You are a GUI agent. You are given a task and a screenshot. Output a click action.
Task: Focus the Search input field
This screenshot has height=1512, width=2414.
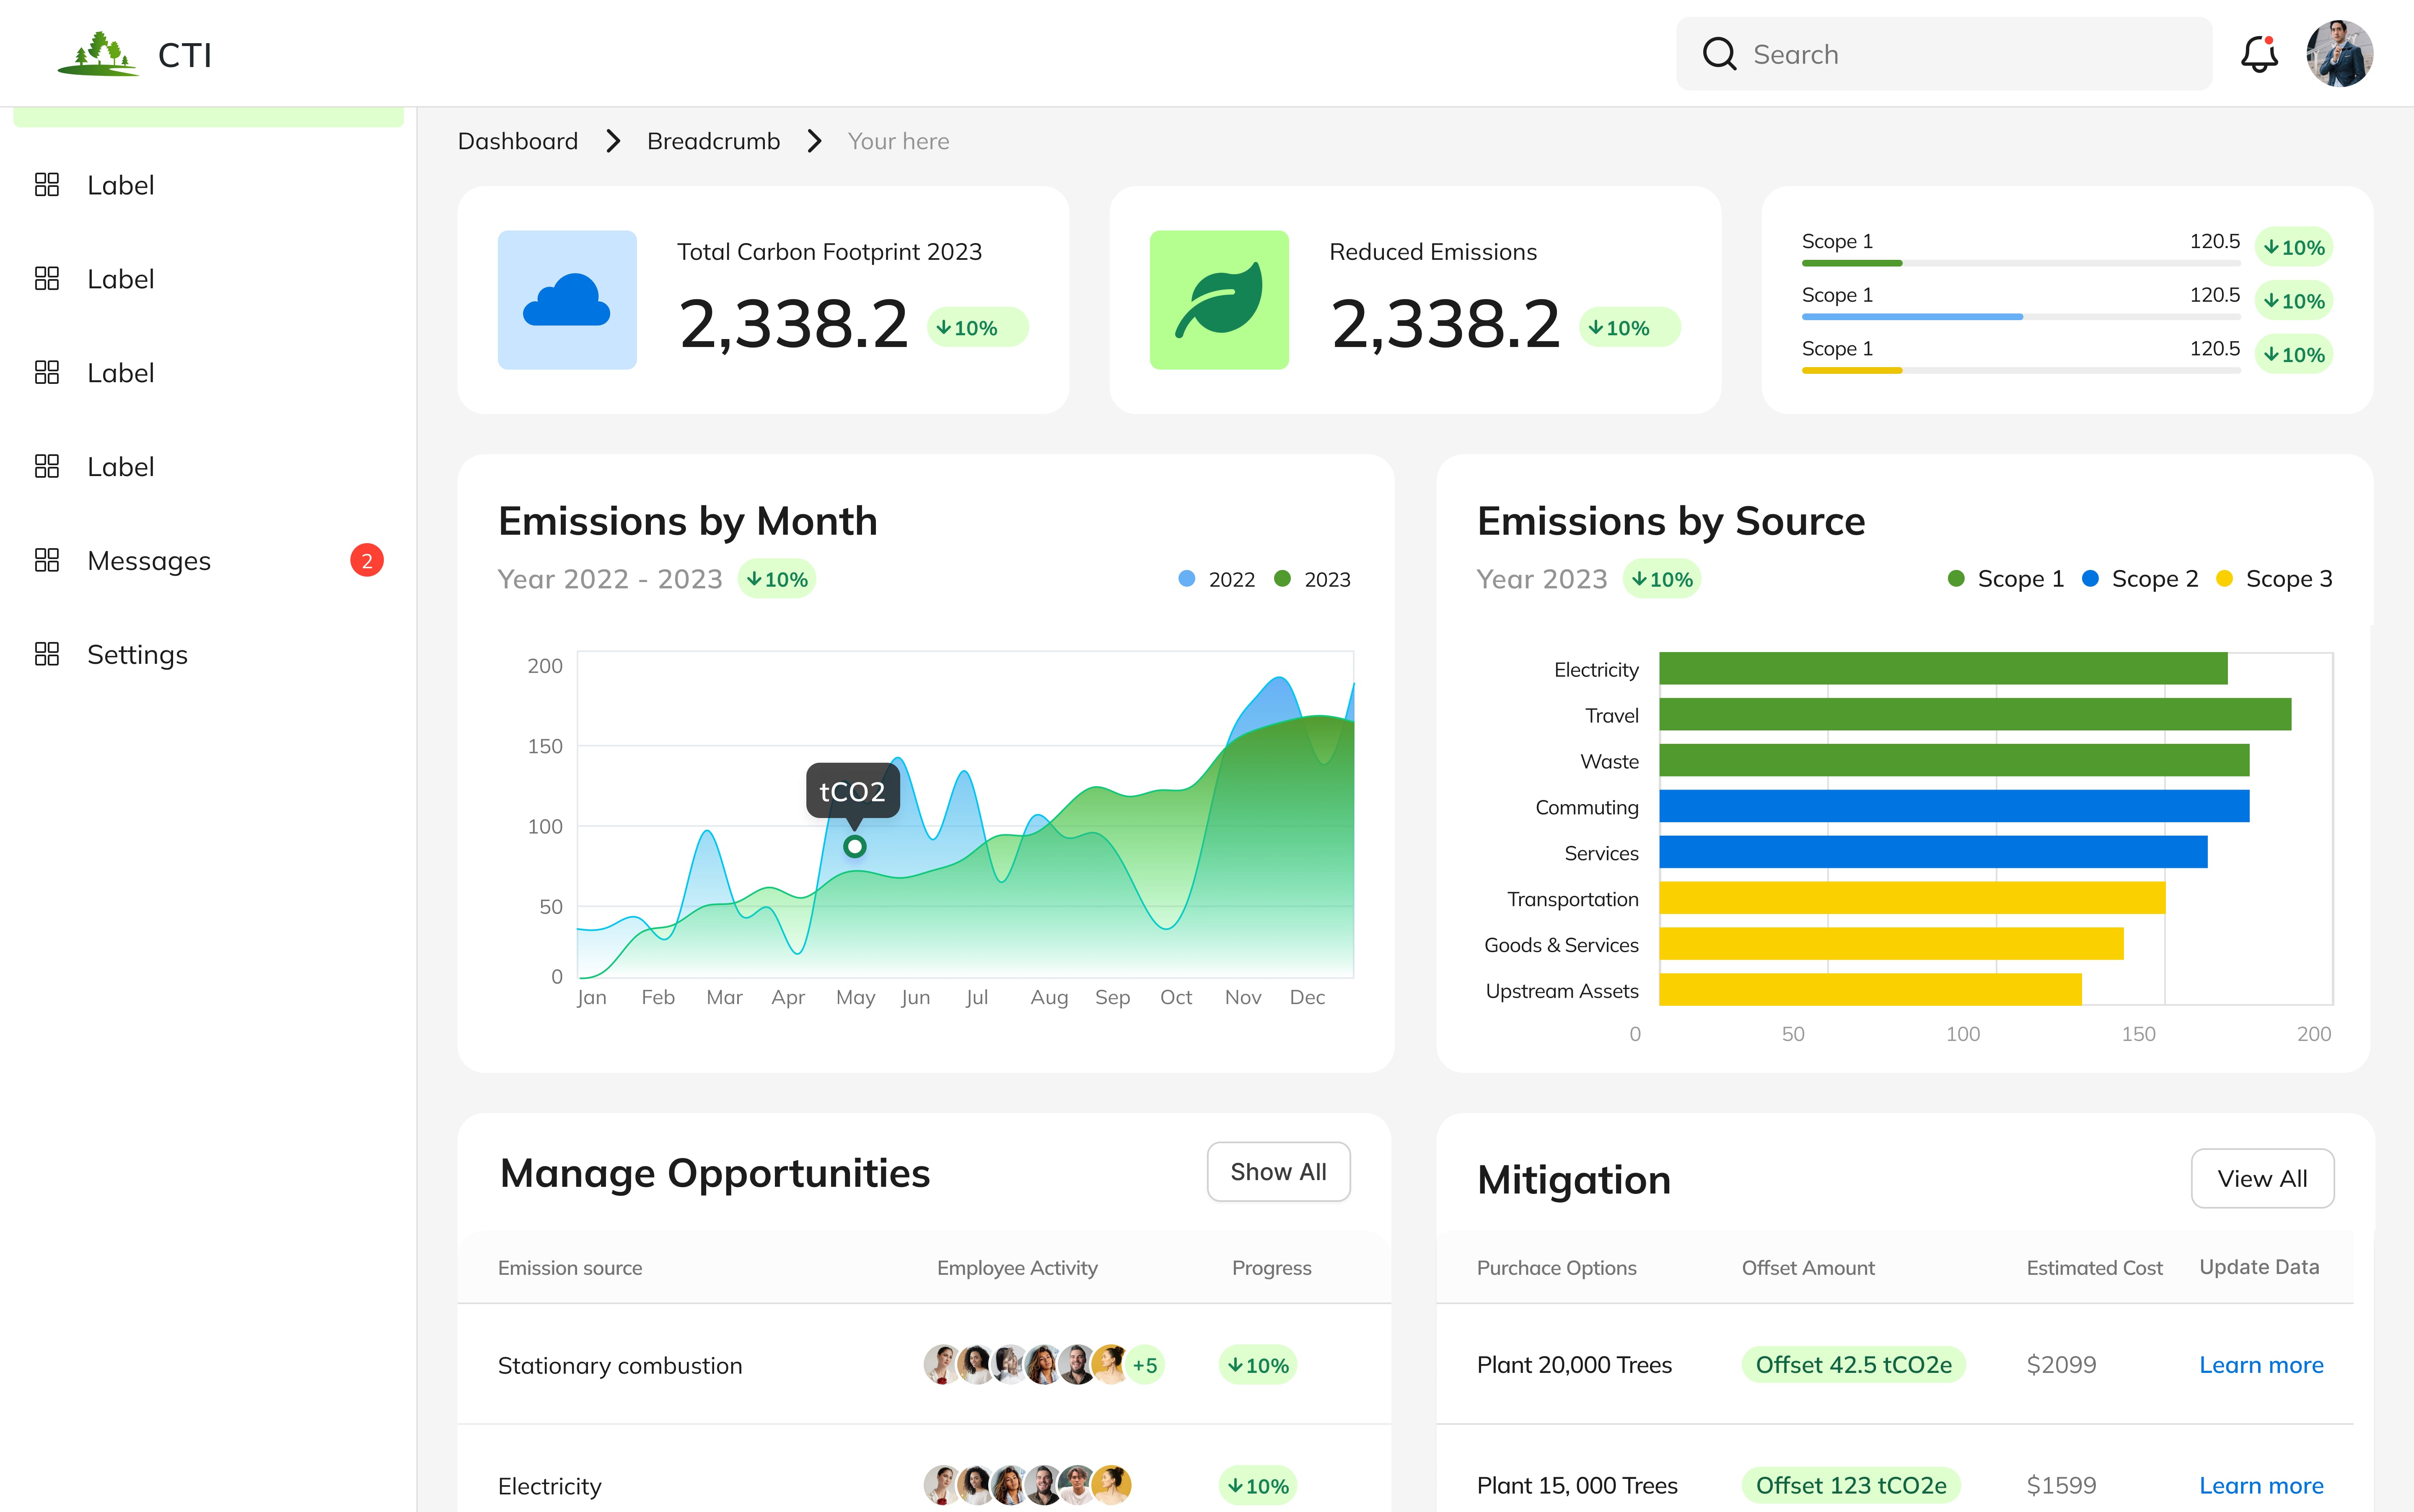pos(1944,54)
